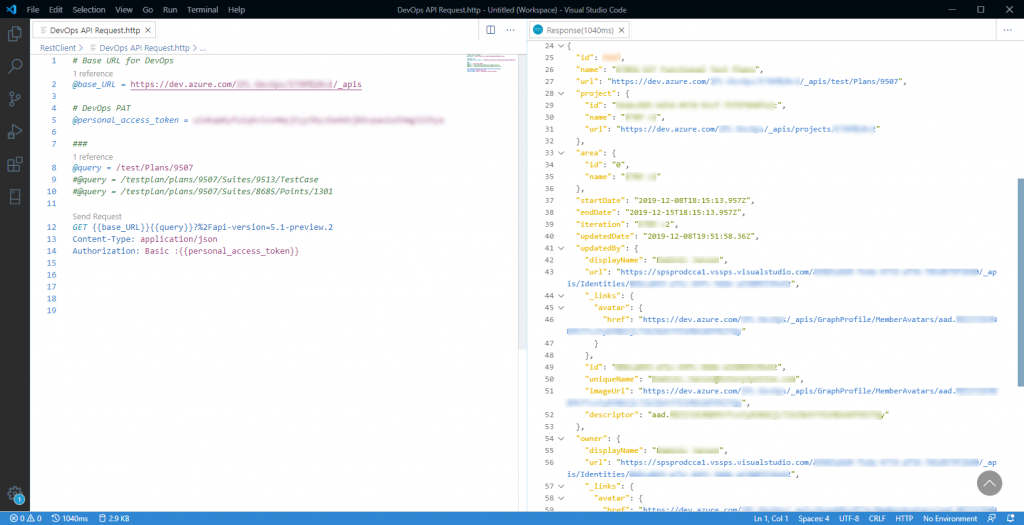
Task: Open the Explorer view in activity bar
Action: tap(14, 33)
